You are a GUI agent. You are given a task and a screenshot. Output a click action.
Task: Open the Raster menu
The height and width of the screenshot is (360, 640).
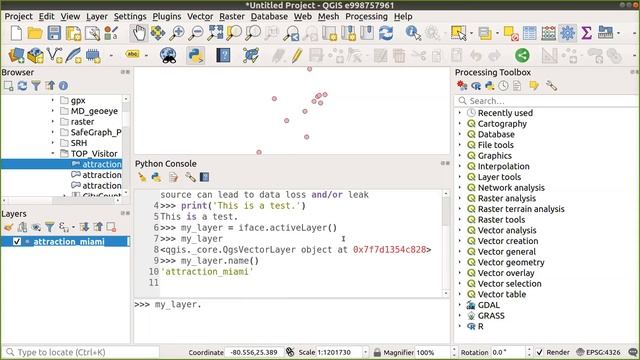tap(232, 16)
